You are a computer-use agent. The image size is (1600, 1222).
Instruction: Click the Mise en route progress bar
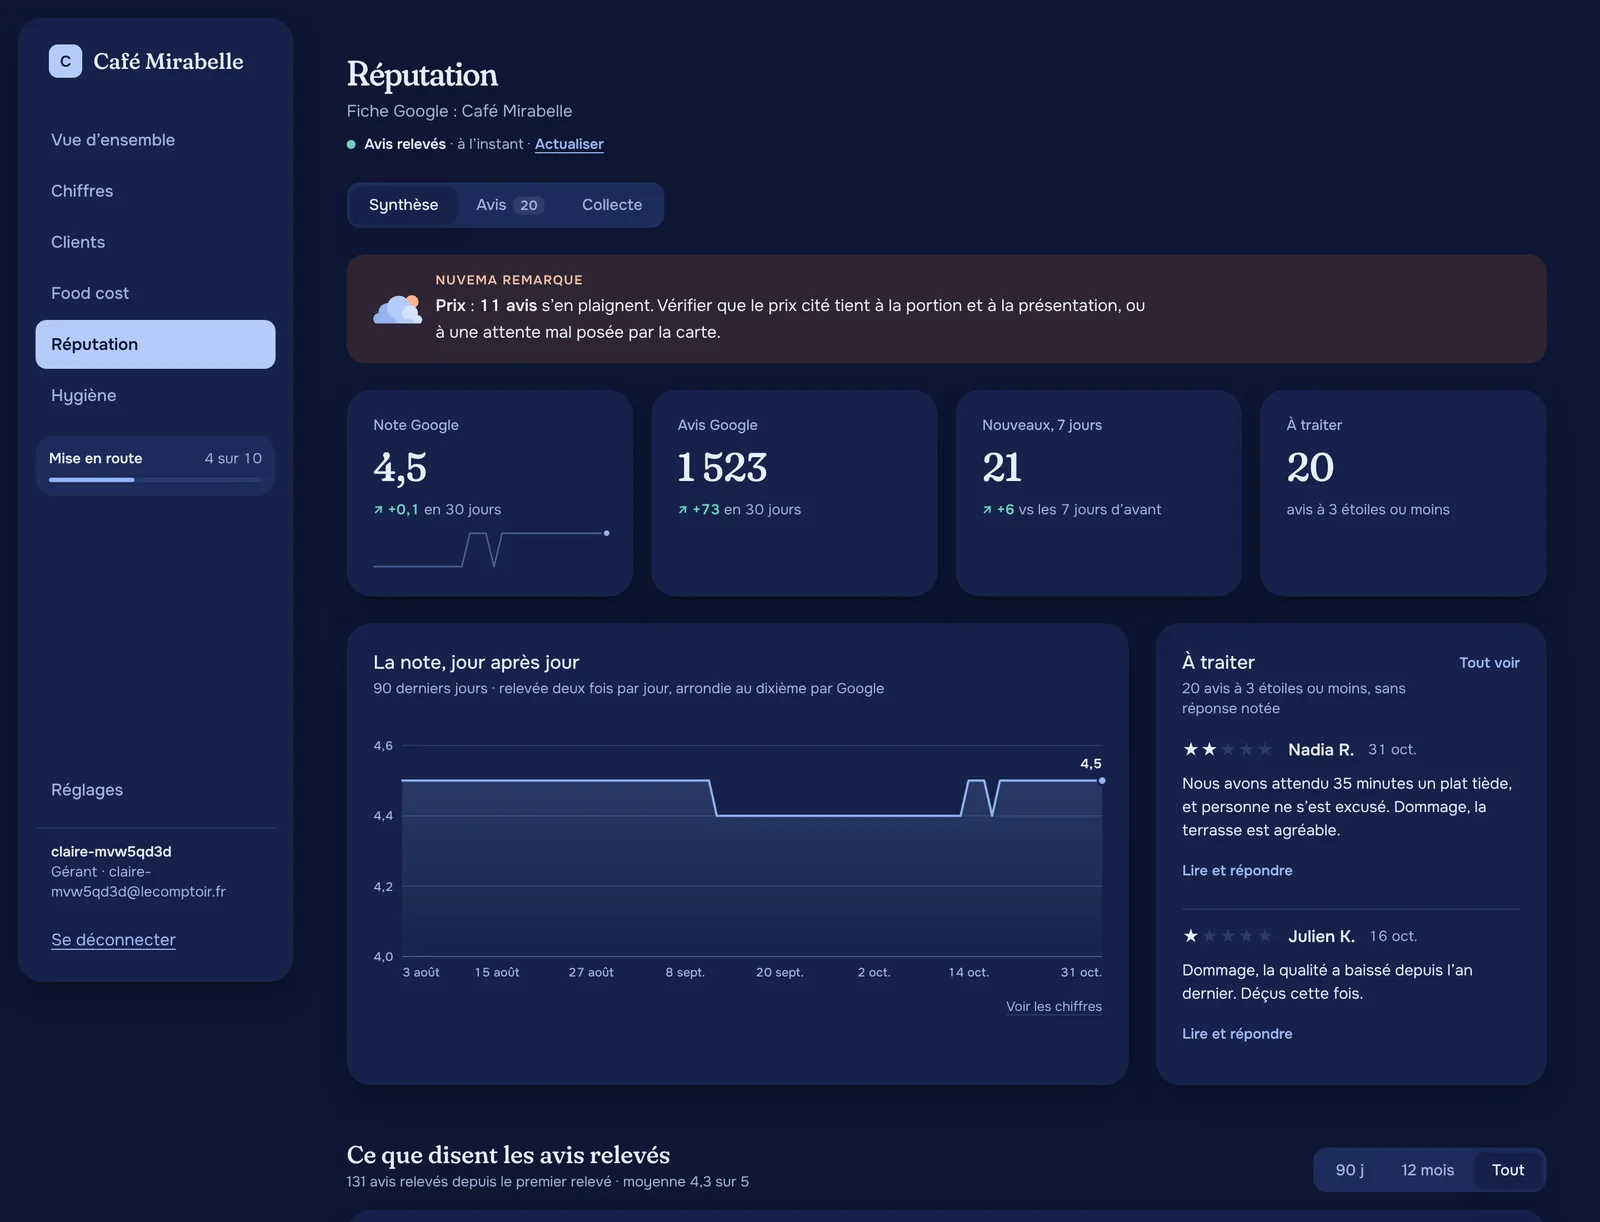[155, 480]
